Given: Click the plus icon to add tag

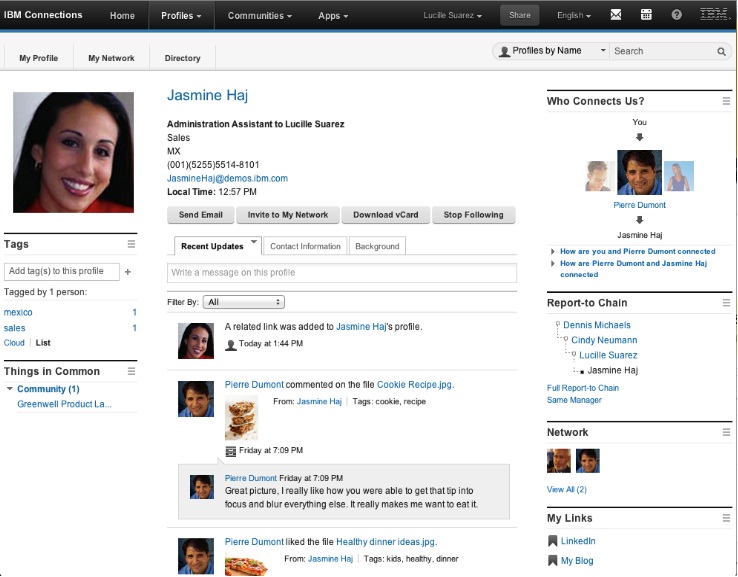Looking at the screenshot, I should (x=128, y=272).
